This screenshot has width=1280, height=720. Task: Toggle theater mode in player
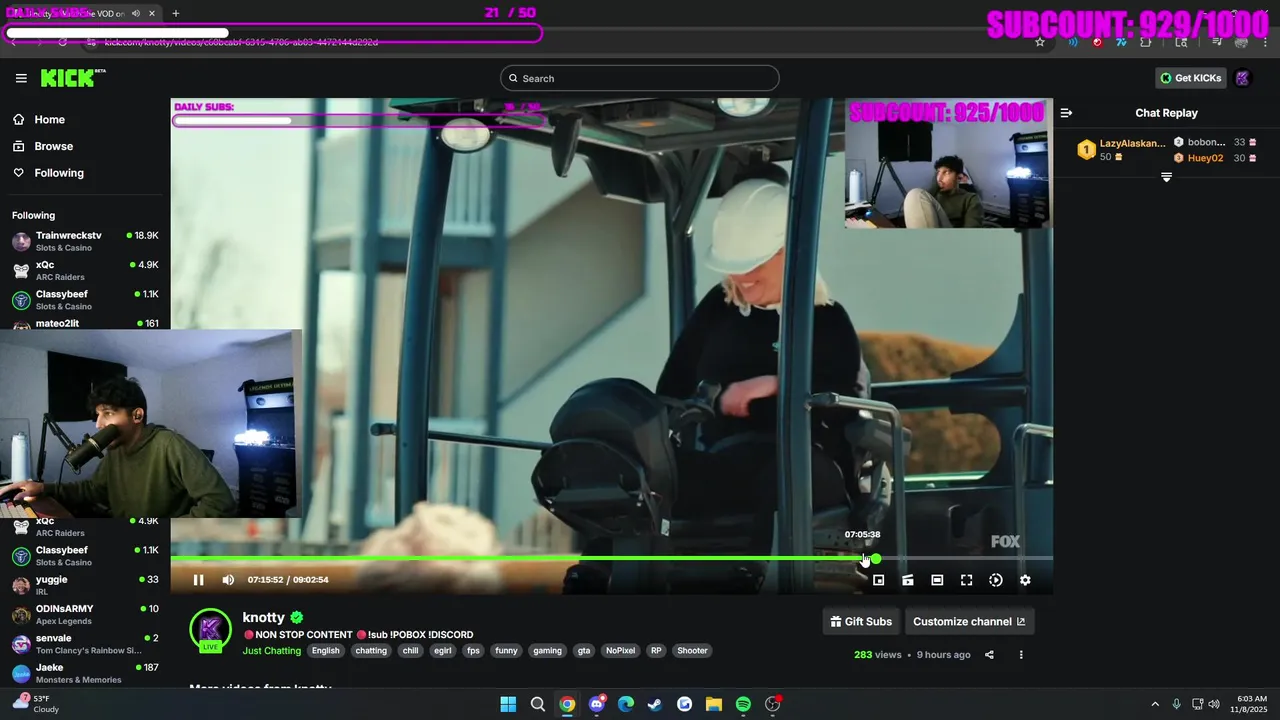coord(937,580)
